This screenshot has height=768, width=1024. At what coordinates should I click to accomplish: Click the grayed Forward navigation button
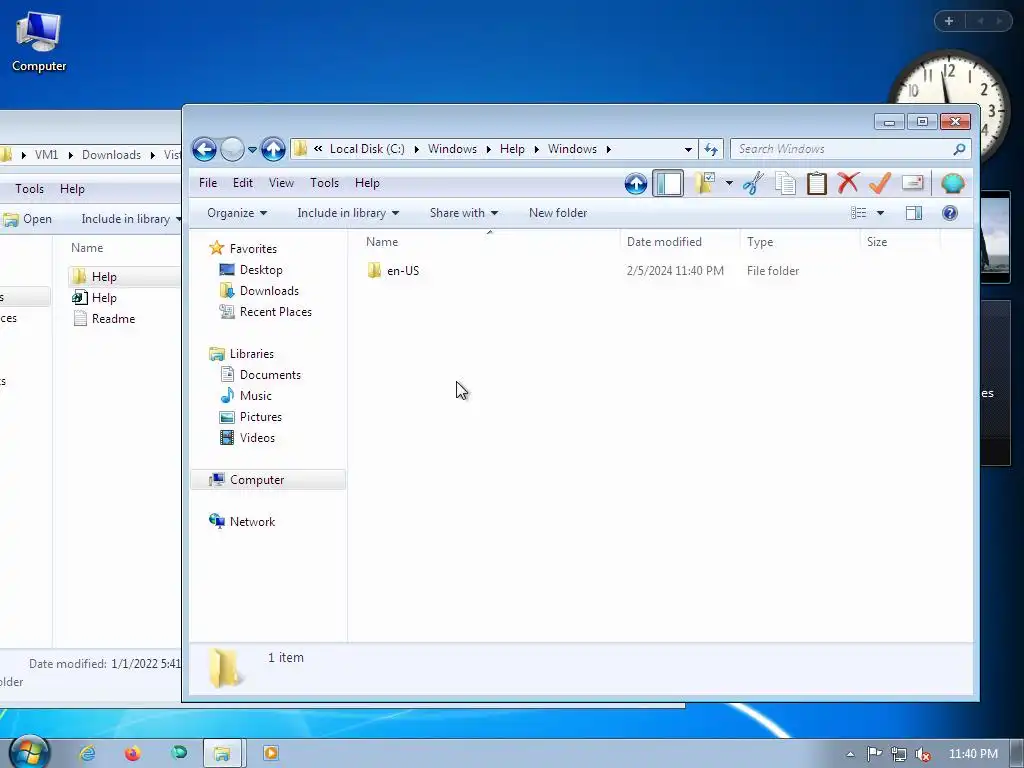coord(232,150)
